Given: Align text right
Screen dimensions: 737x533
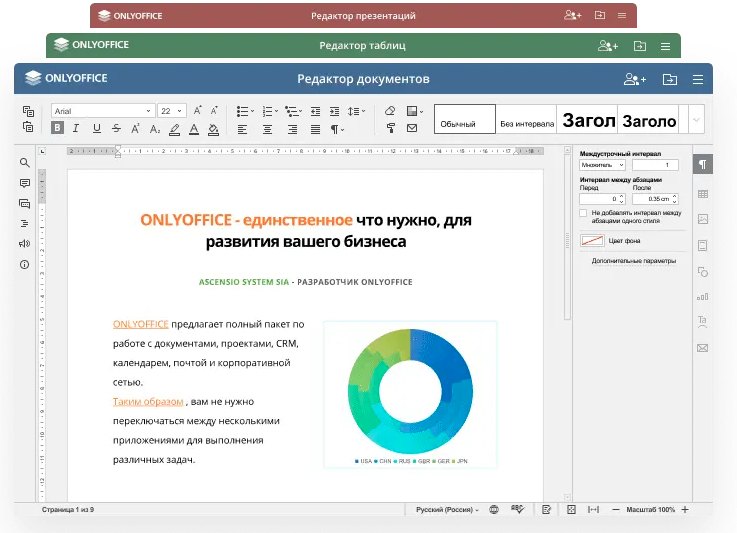Looking at the screenshot, I should point(292,129).
